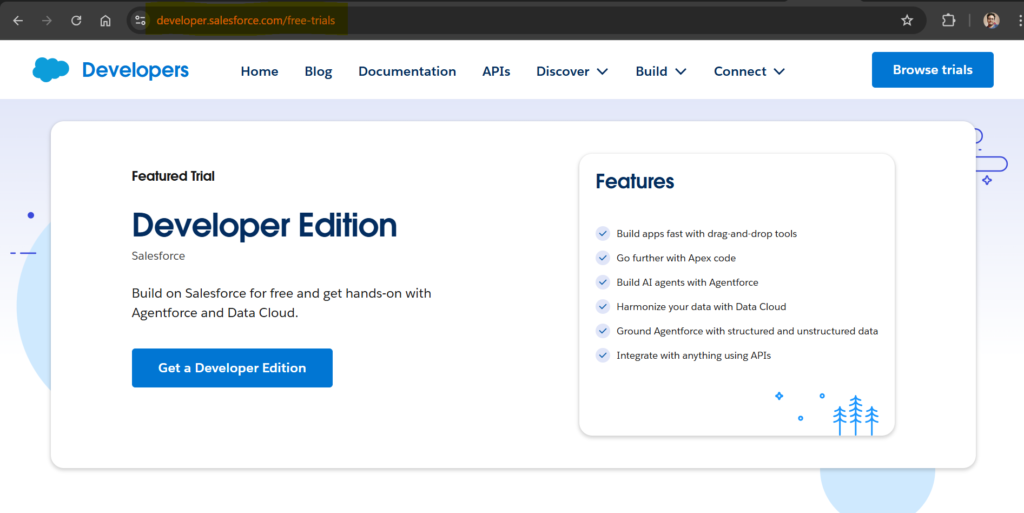The height and width of the screenshot is (513, 1024).
Task: Open the Home nav item
Action: (259, 71)
